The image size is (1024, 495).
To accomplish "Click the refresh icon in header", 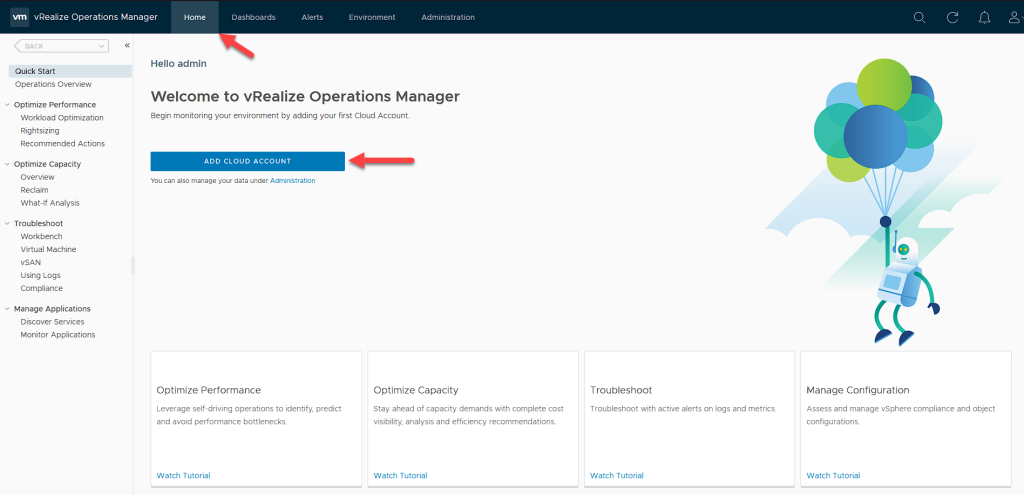I will (x=952, y=17).
